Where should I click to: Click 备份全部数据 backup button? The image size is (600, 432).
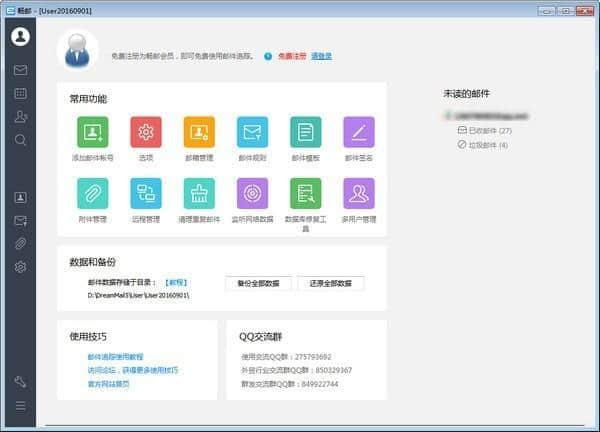[x=258, y=283]
